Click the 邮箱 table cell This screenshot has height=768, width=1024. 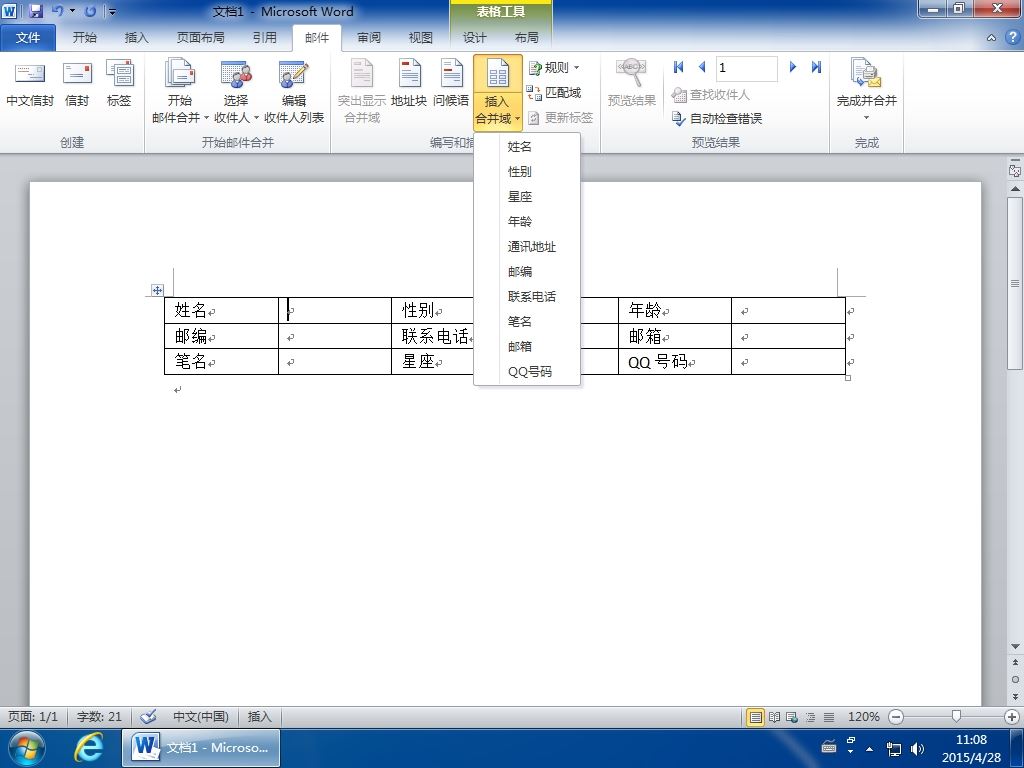pos(675,336)
